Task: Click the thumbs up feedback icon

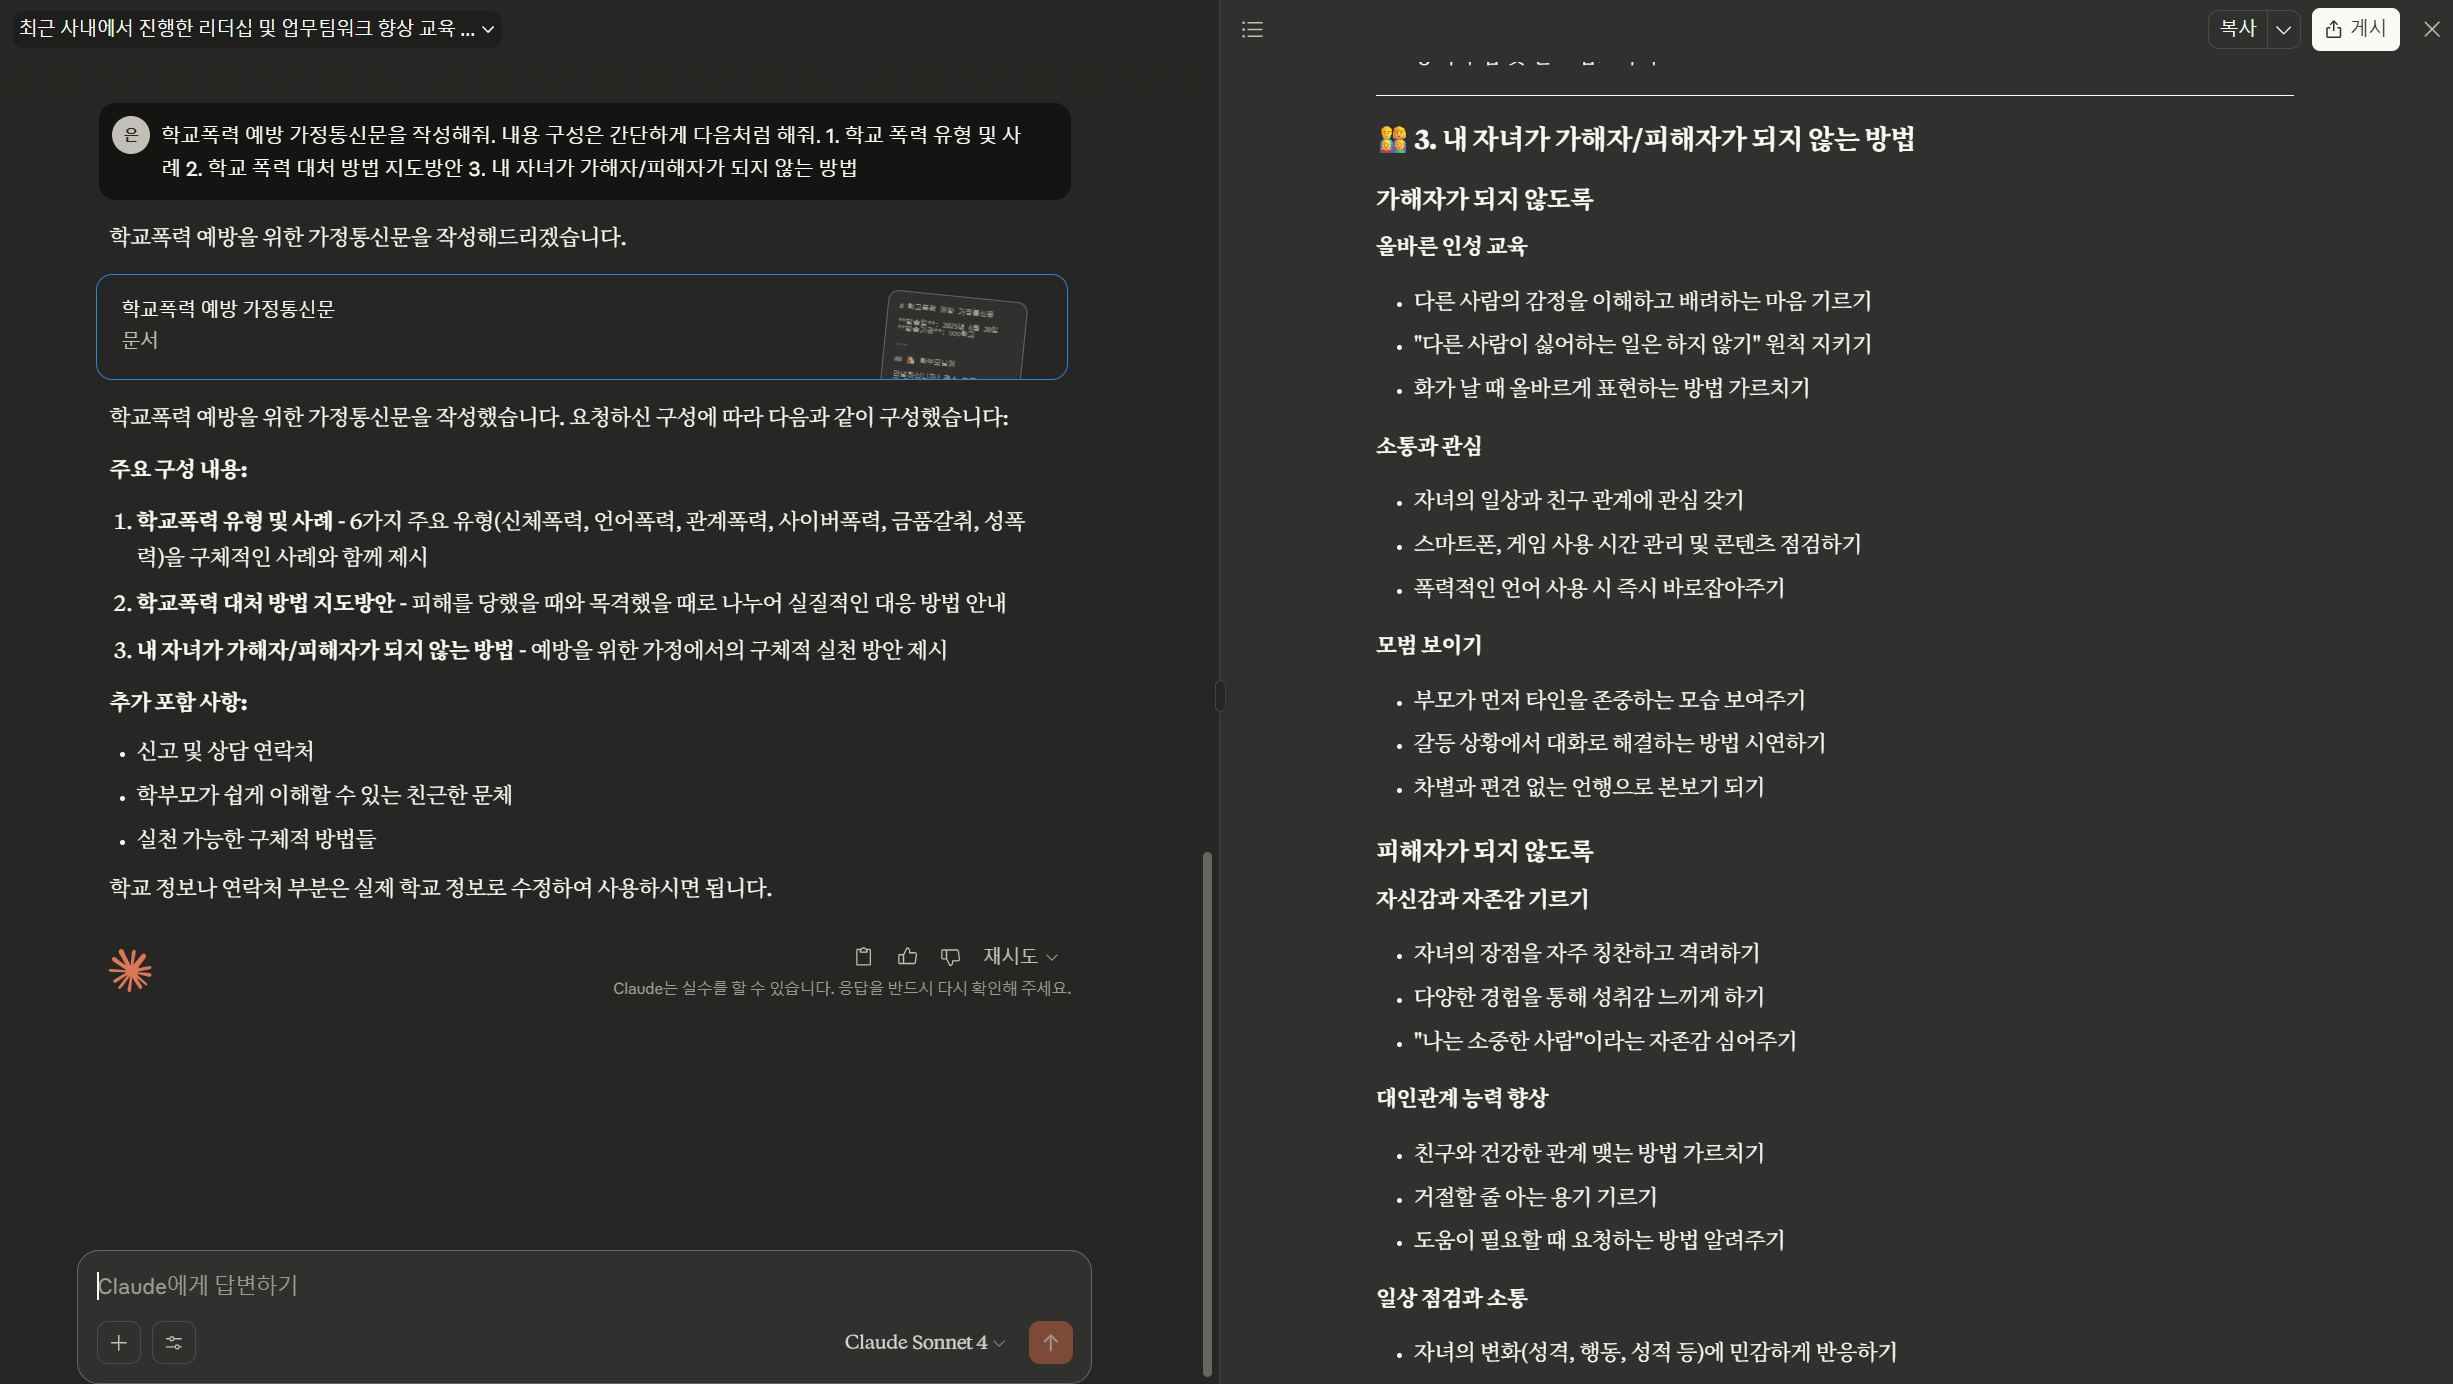Action: click(x=907, y=957)
